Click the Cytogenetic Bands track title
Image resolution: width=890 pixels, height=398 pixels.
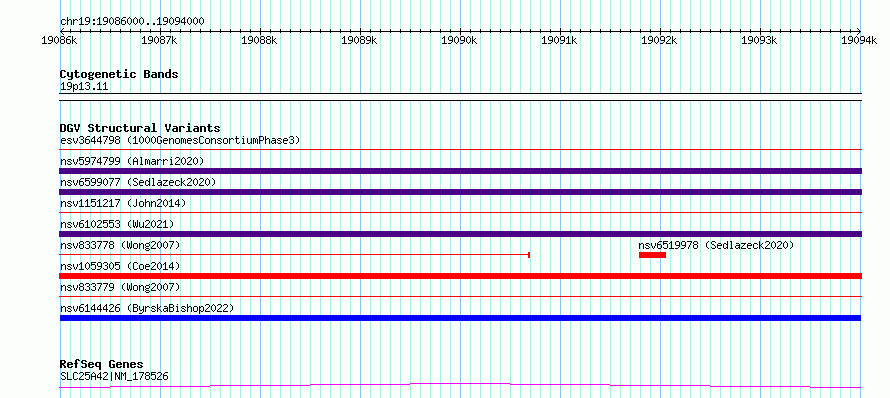pyautogui.click(x=119, y=74)
